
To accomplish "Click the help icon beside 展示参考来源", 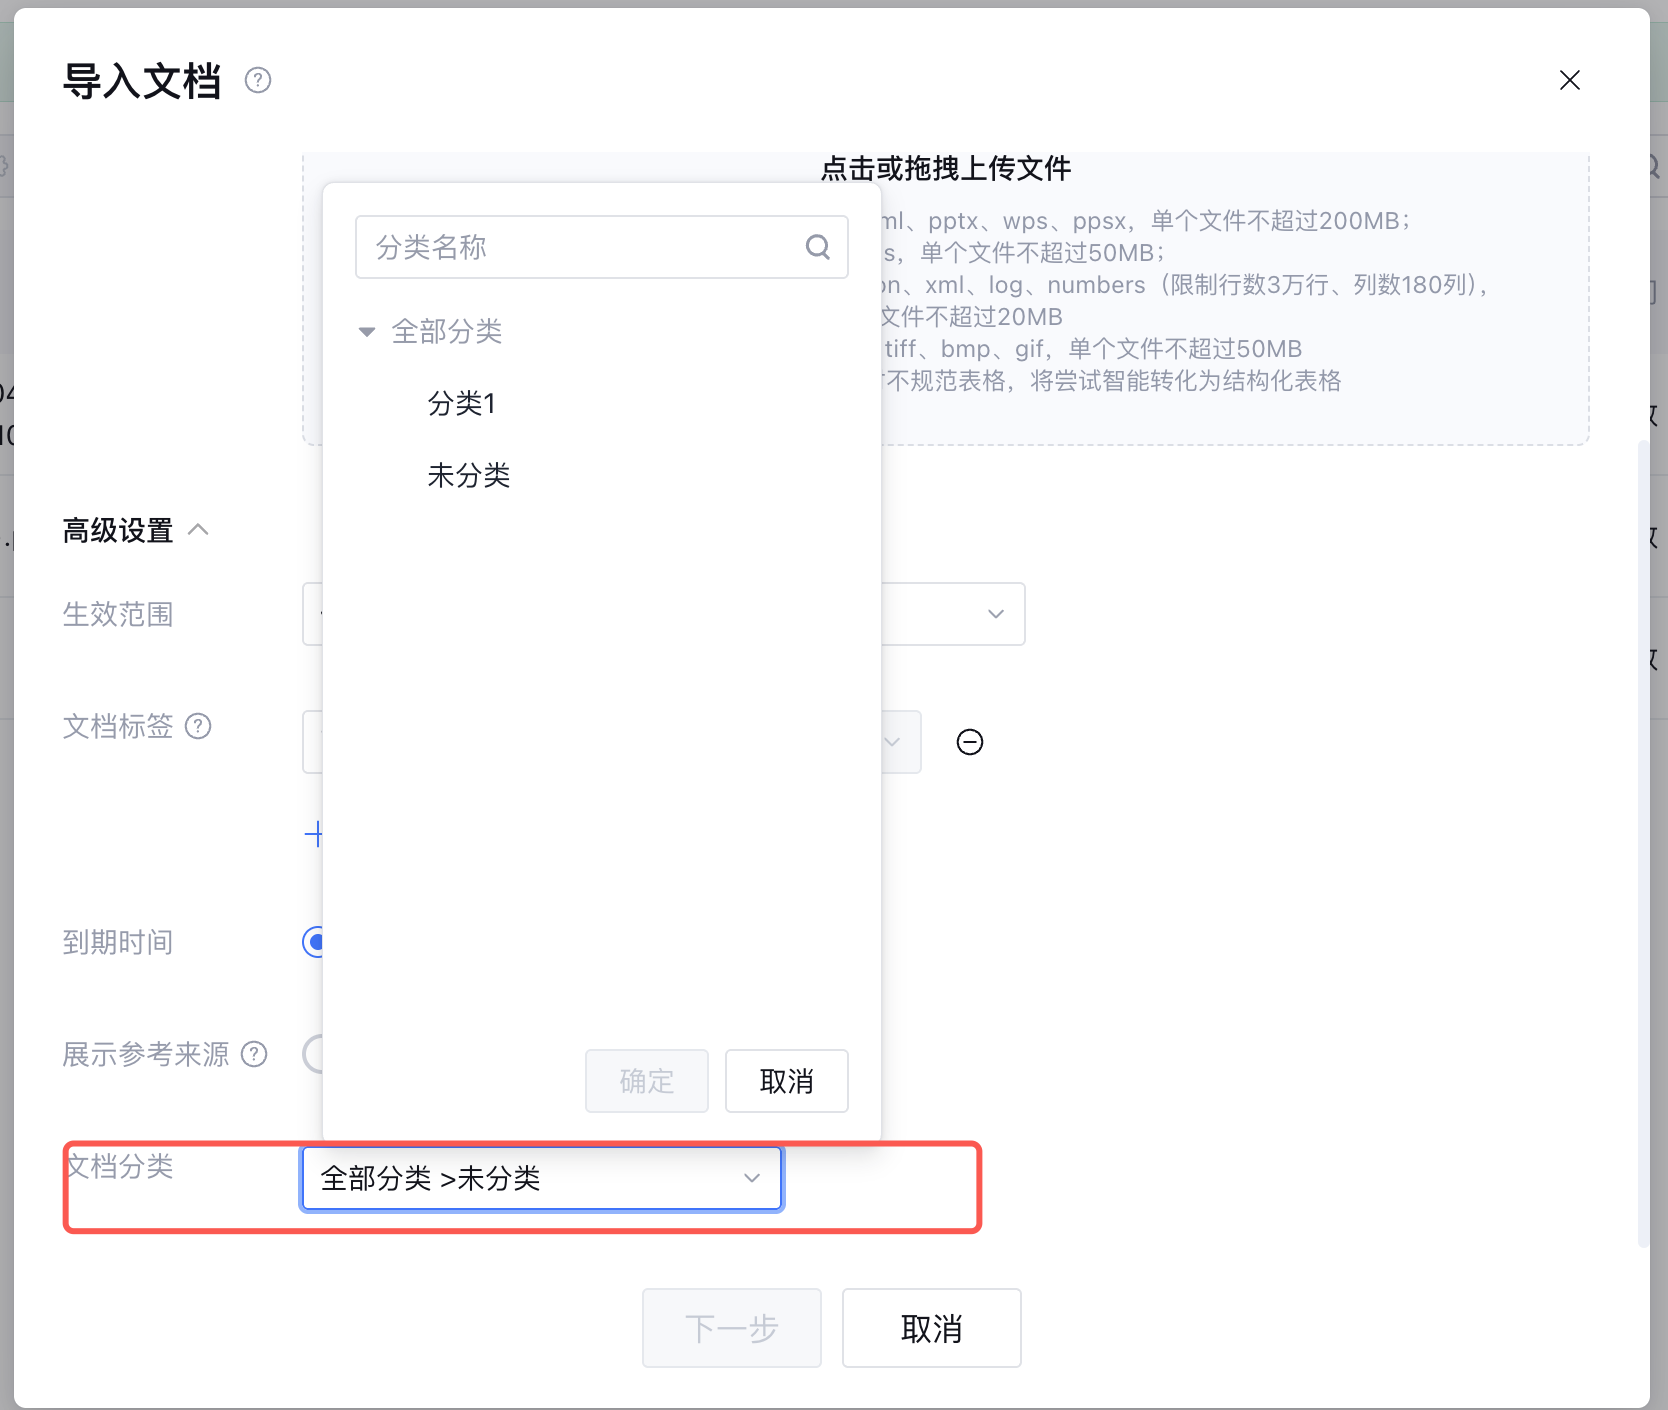I will (254, 1054).
